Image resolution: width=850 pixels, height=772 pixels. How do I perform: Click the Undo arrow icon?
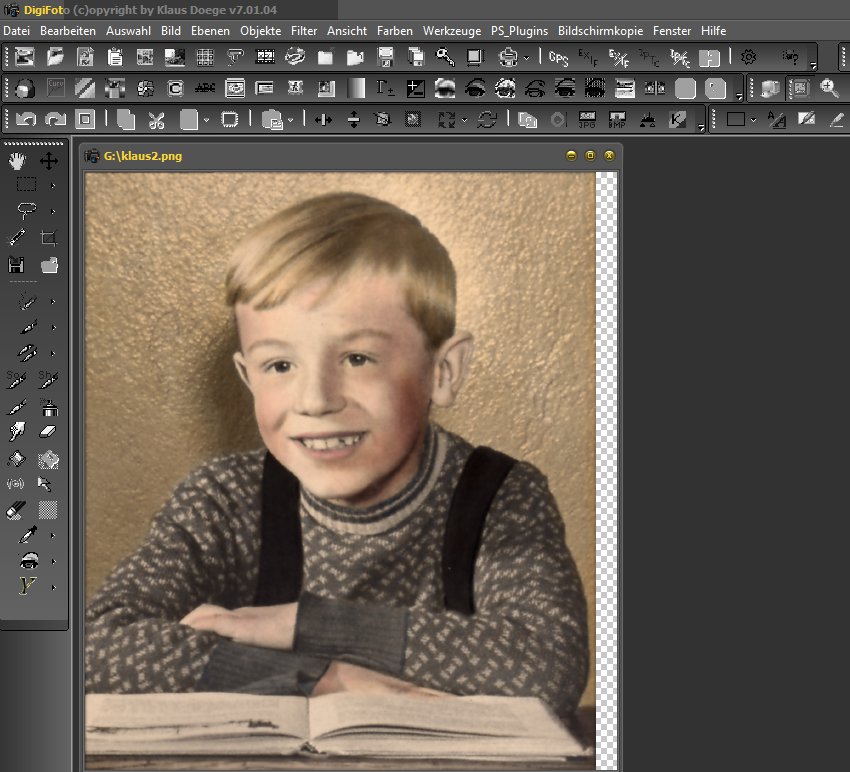coord(26,120)
